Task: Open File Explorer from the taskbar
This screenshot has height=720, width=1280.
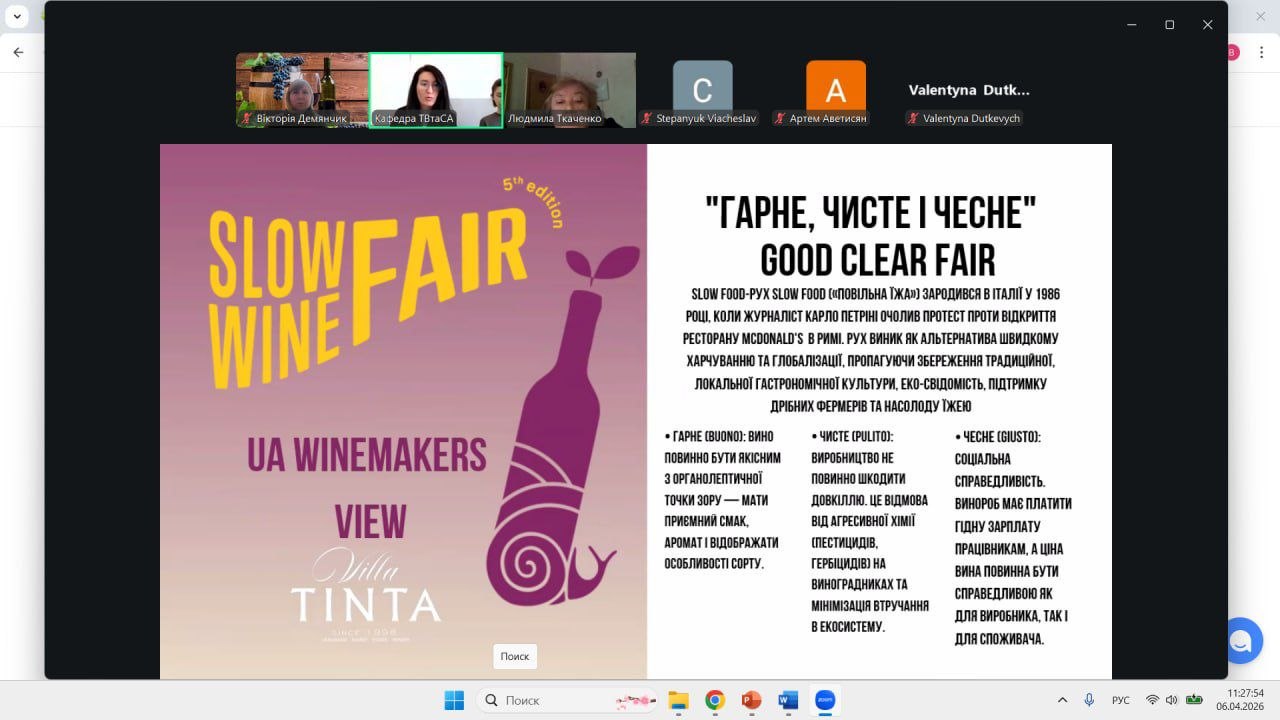Action: 678,700
